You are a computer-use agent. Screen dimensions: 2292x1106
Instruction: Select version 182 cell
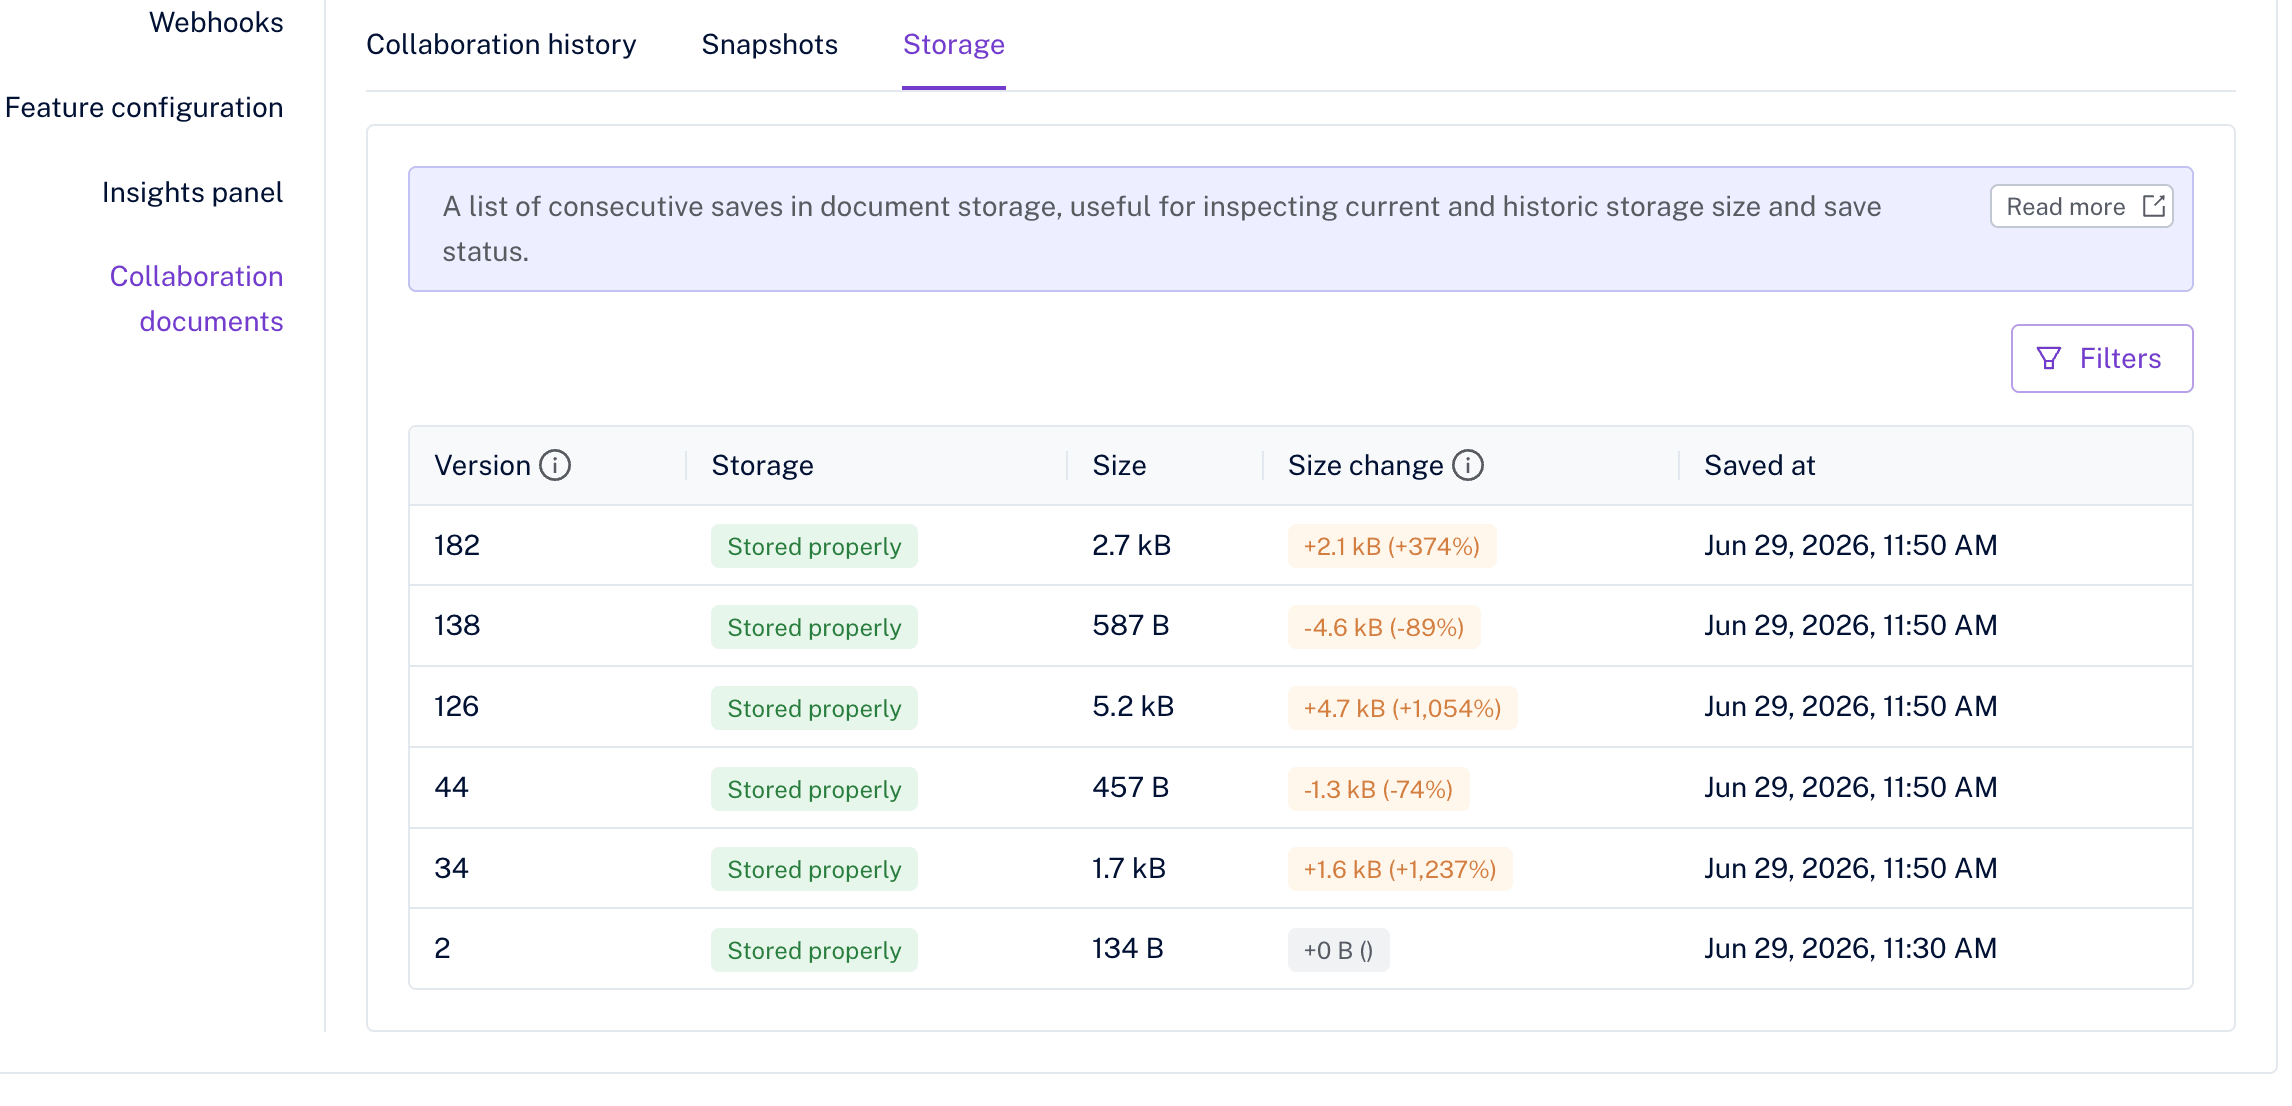click(x=457, y=545)
